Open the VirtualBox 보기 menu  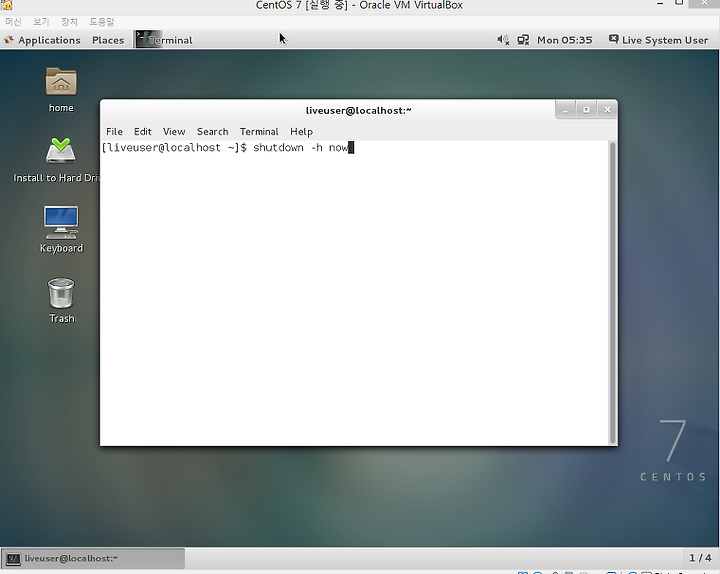coord(41,22)
